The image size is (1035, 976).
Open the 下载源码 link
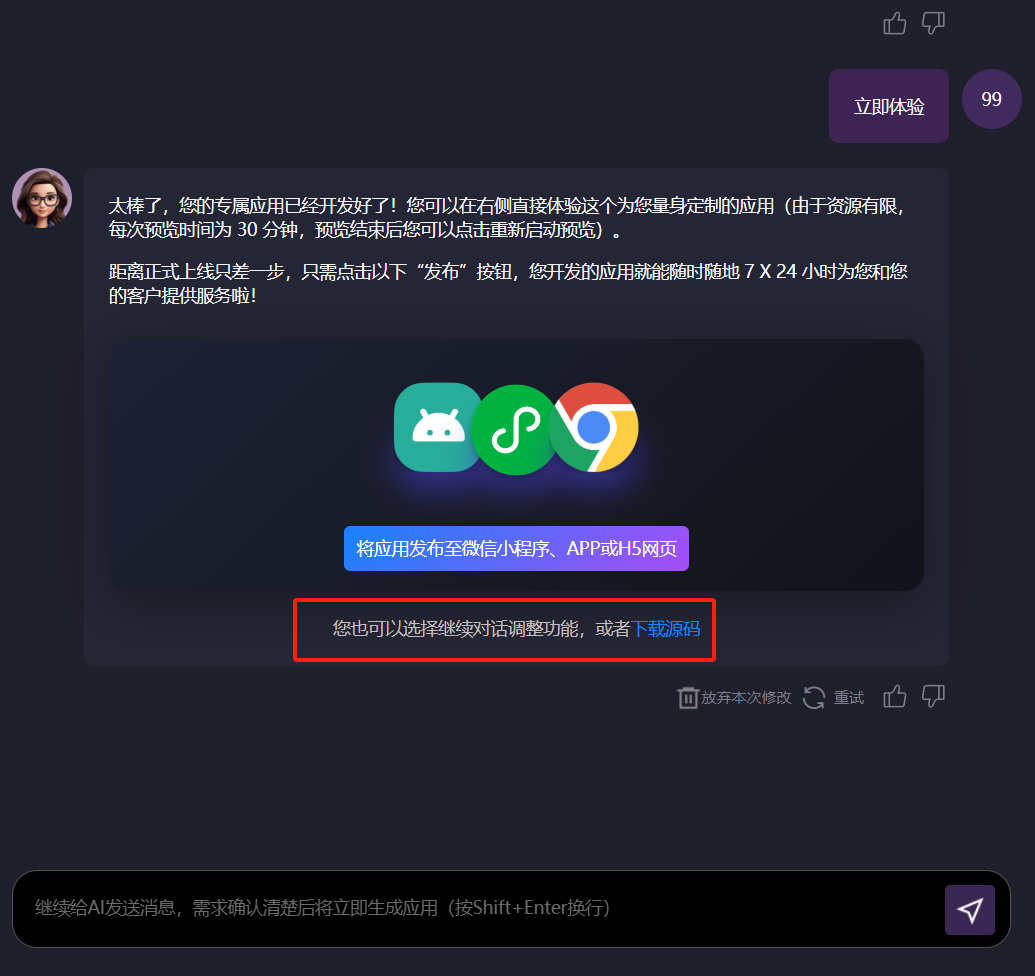point(665,629)
